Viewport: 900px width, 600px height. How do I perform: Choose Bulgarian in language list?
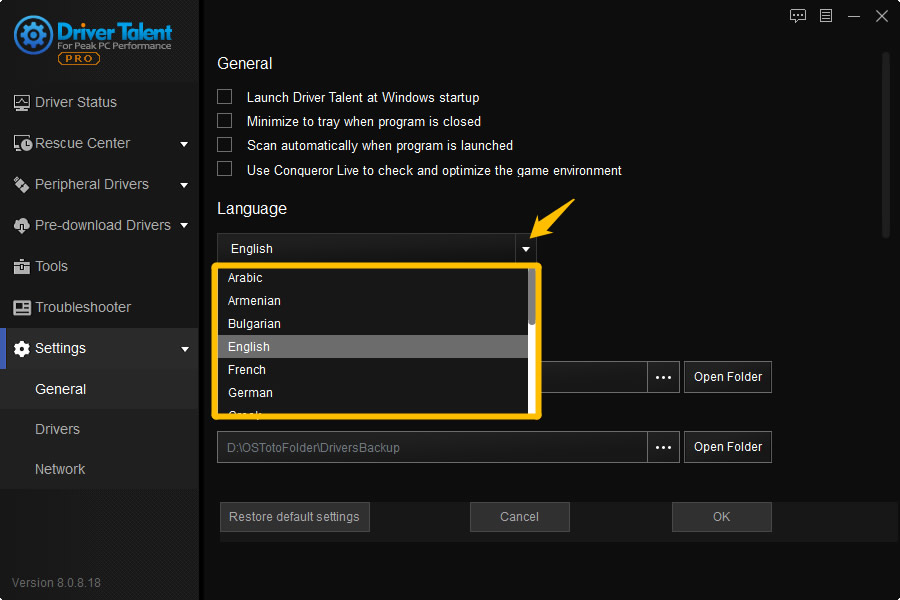pyautogui.click(x=373, y=324)
